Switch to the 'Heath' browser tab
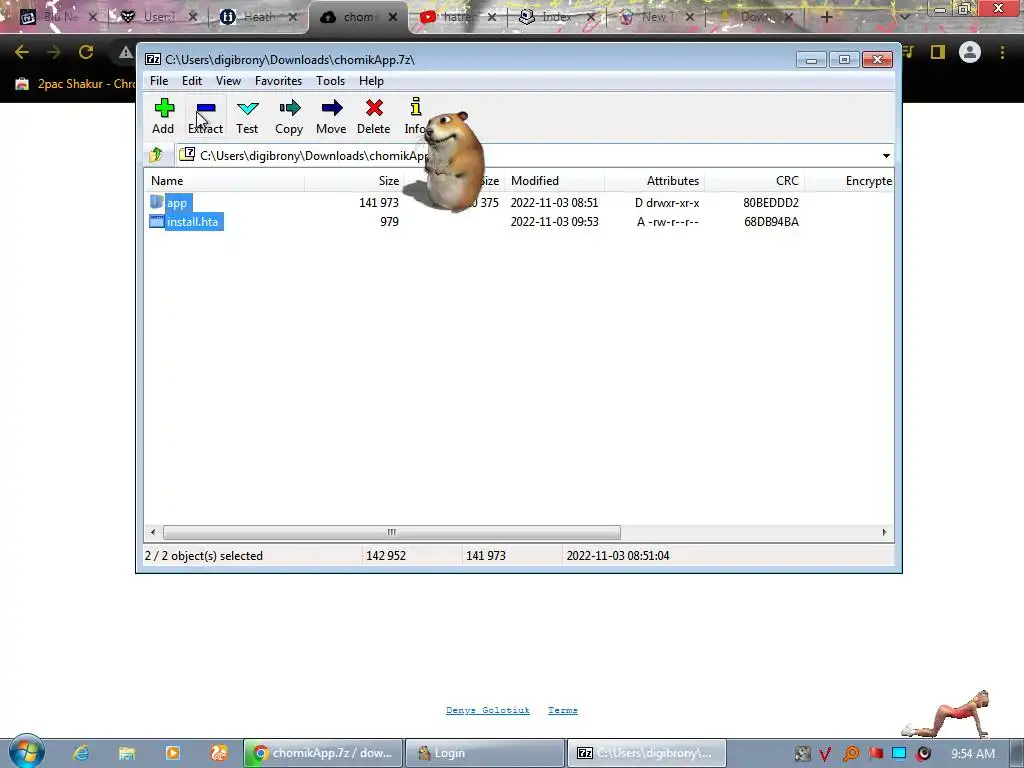 click(x=259, y=17)
